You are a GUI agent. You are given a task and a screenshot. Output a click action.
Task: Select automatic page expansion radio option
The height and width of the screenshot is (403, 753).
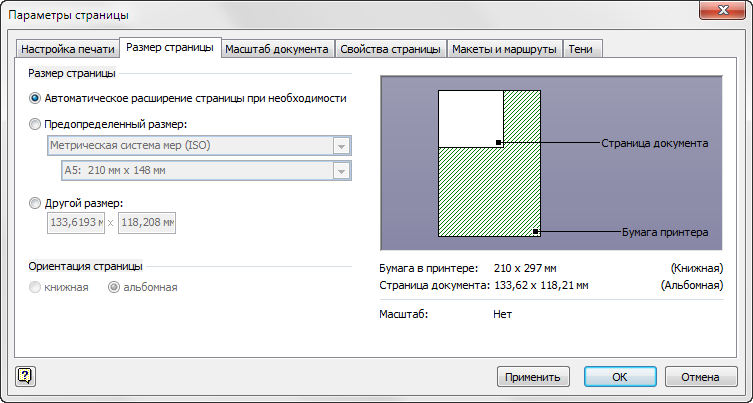(36, 98)
